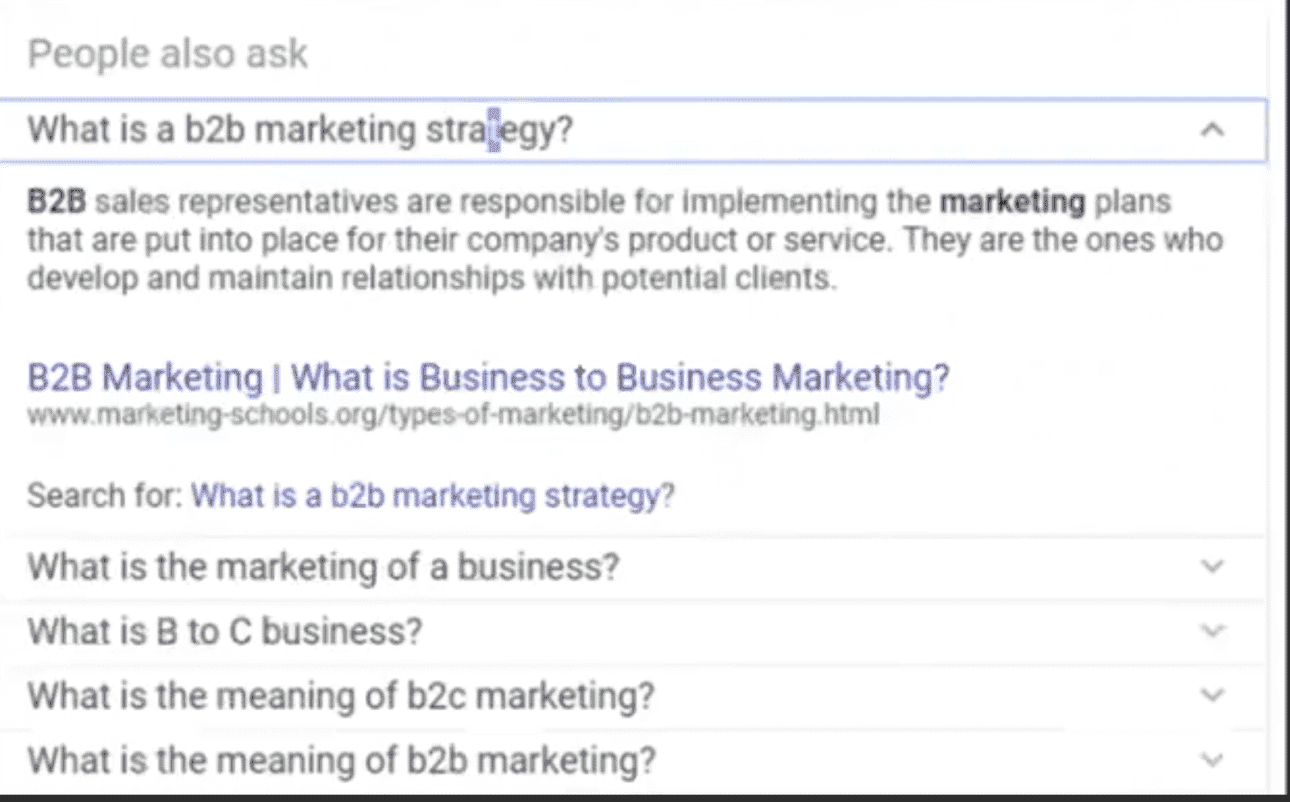Expand chevron beside B to C business
Image resolution: width=1290 pixels, height=802 pixels.
[x=1212, y=631]
